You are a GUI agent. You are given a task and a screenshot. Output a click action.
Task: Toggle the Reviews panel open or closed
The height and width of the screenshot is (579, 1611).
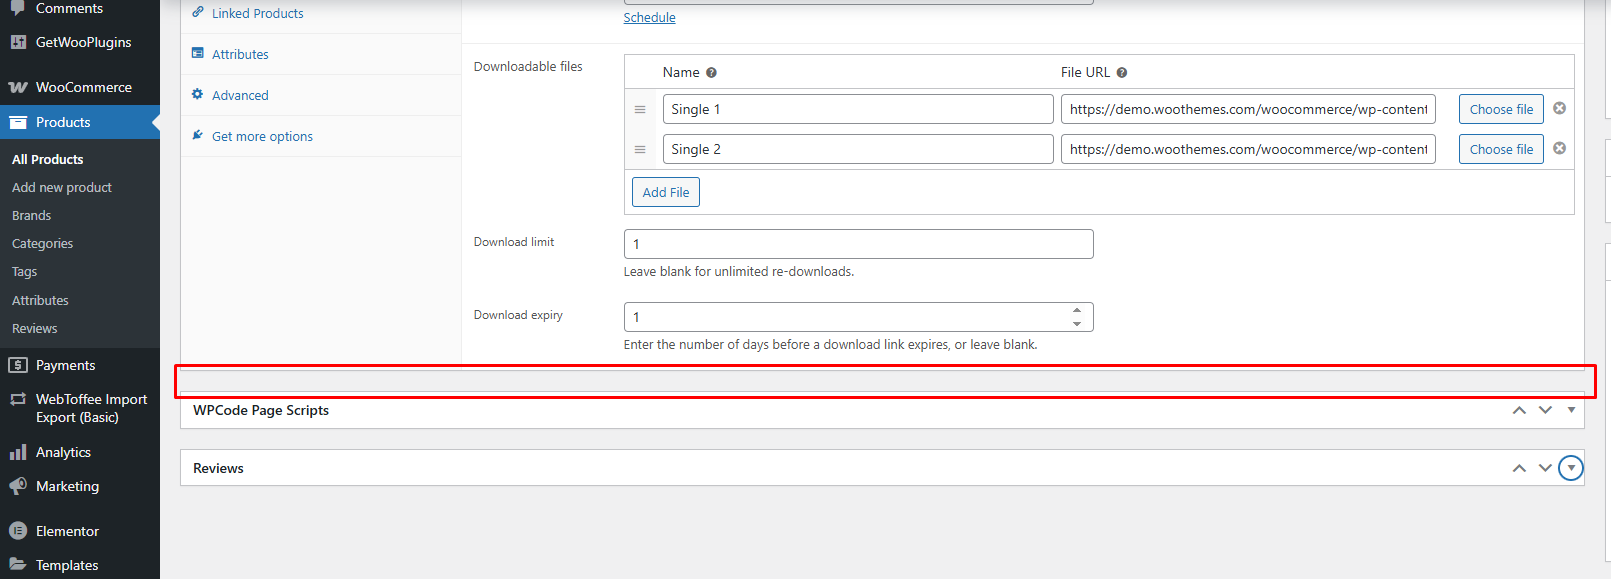click(x=1571, y=468)
